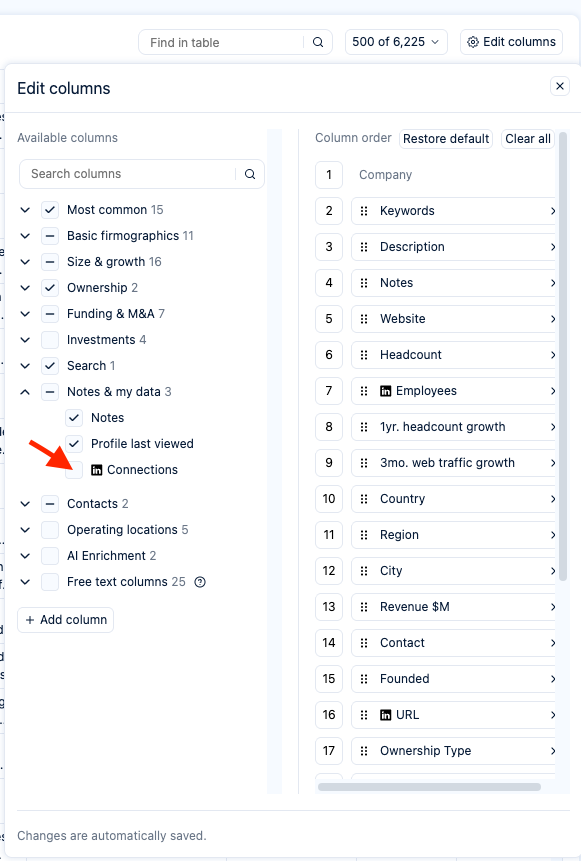Viewport: 581px width, 861px height.
Task: Open the 500 of 6,225 dropdown
Action: (x=396, y=42)
